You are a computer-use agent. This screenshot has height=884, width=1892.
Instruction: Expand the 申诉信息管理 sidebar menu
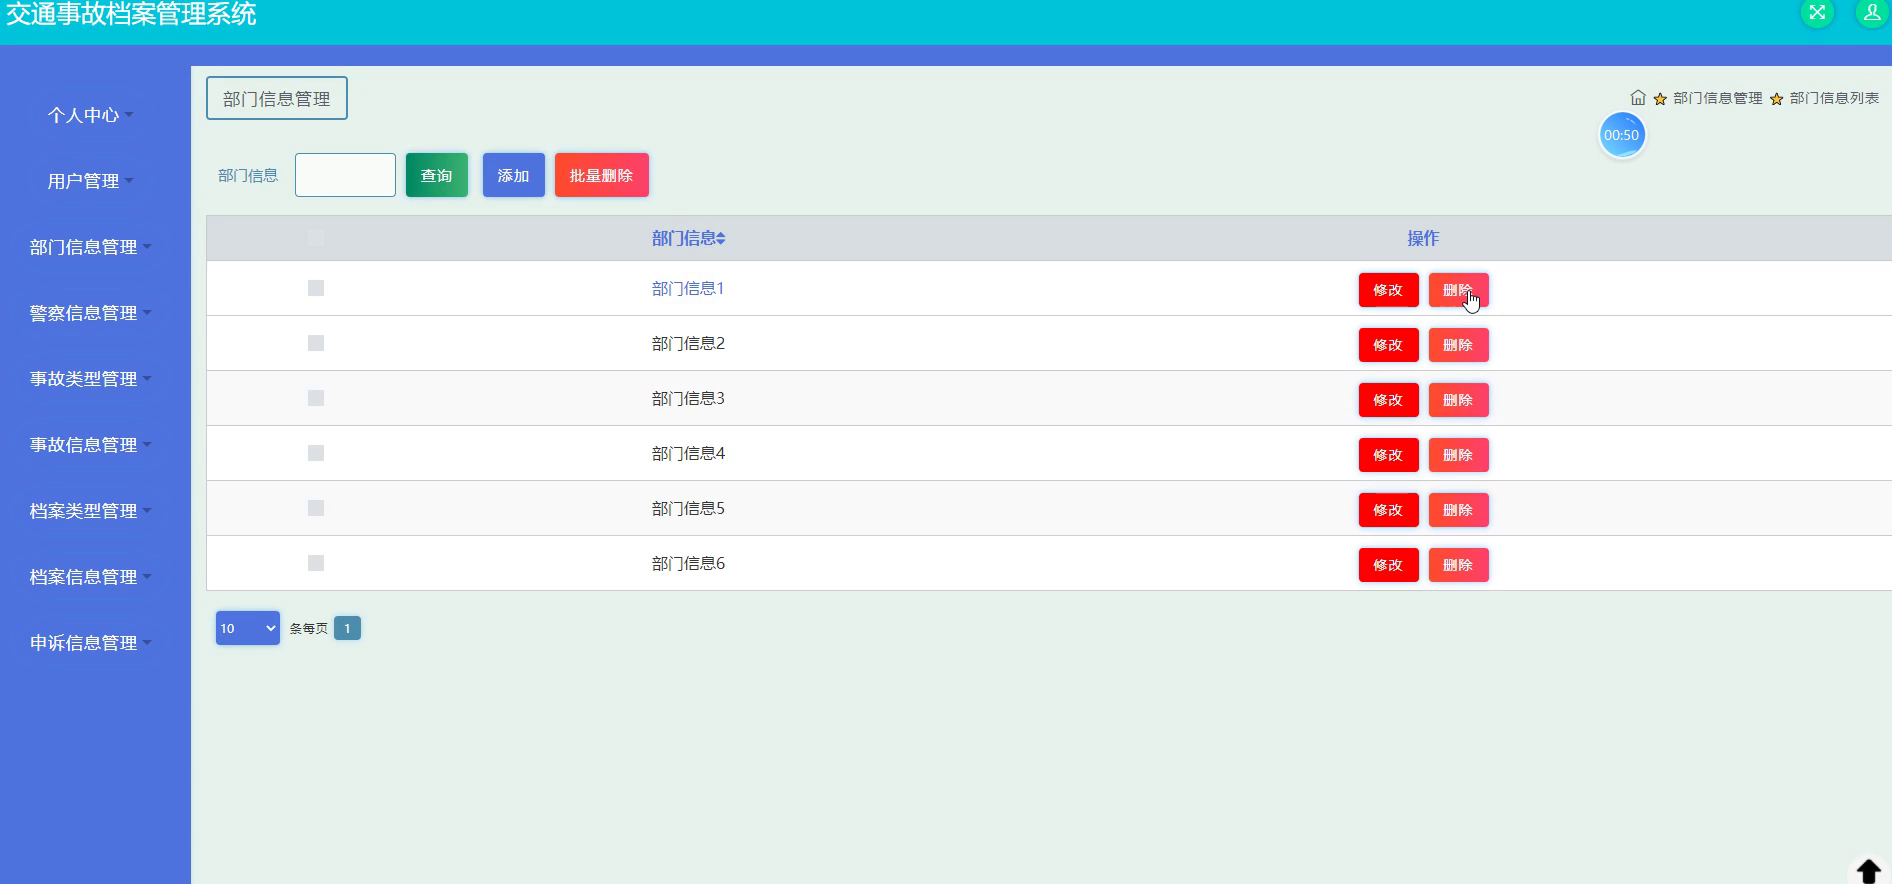click(90, 643)
